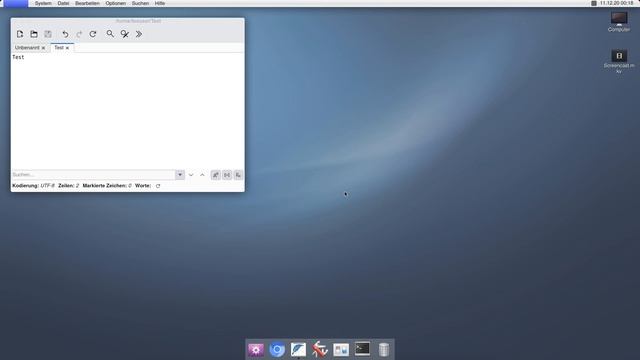Image resolution: width=640 pixels, height=360 pixels.
Task: Click inside the text editing area
Action: click(x=127, y=111)
